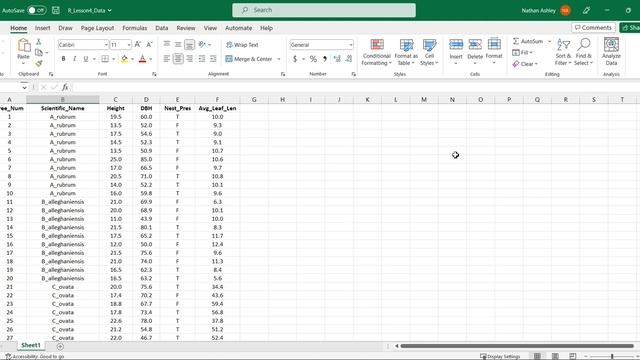
Task: Click the Fill button in the Editing group
Action: point(522,53)
